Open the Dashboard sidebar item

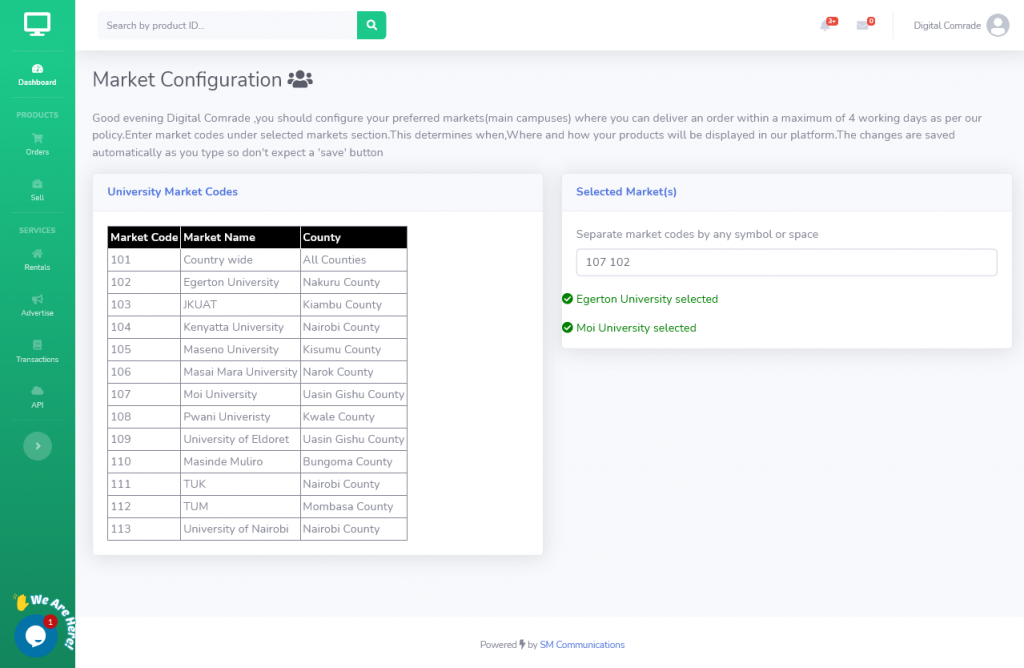click(x=37, y=75)
